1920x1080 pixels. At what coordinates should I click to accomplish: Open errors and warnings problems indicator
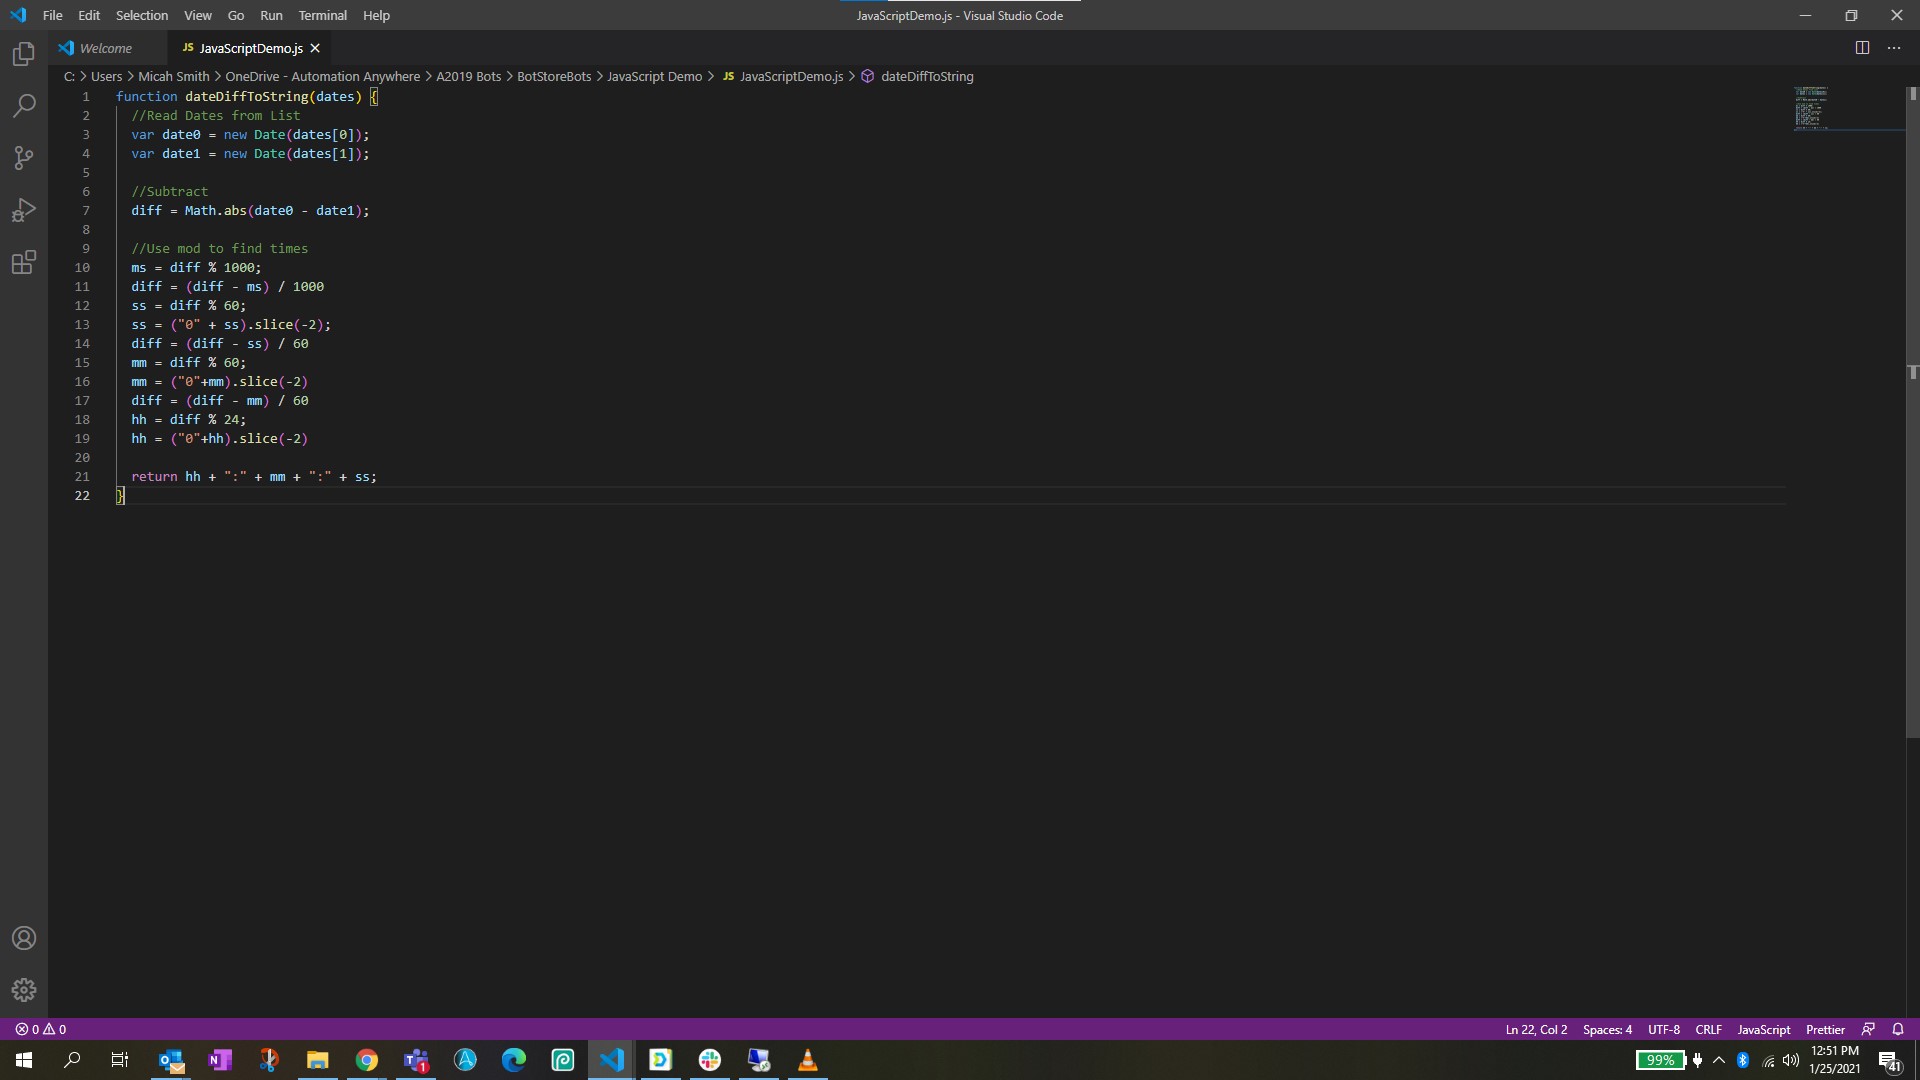point(41,1029)
